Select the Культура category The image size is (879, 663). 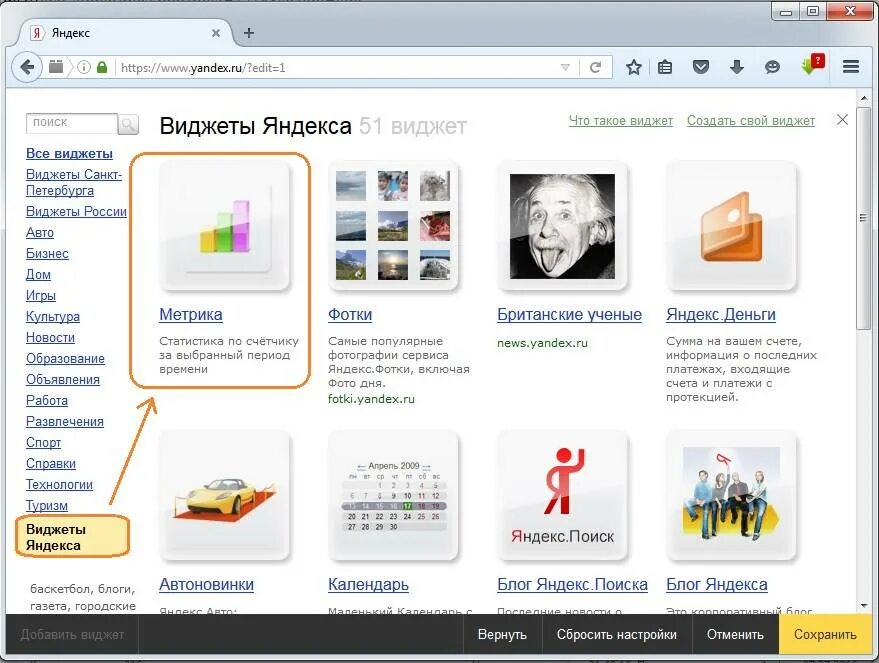pos(53,317)
